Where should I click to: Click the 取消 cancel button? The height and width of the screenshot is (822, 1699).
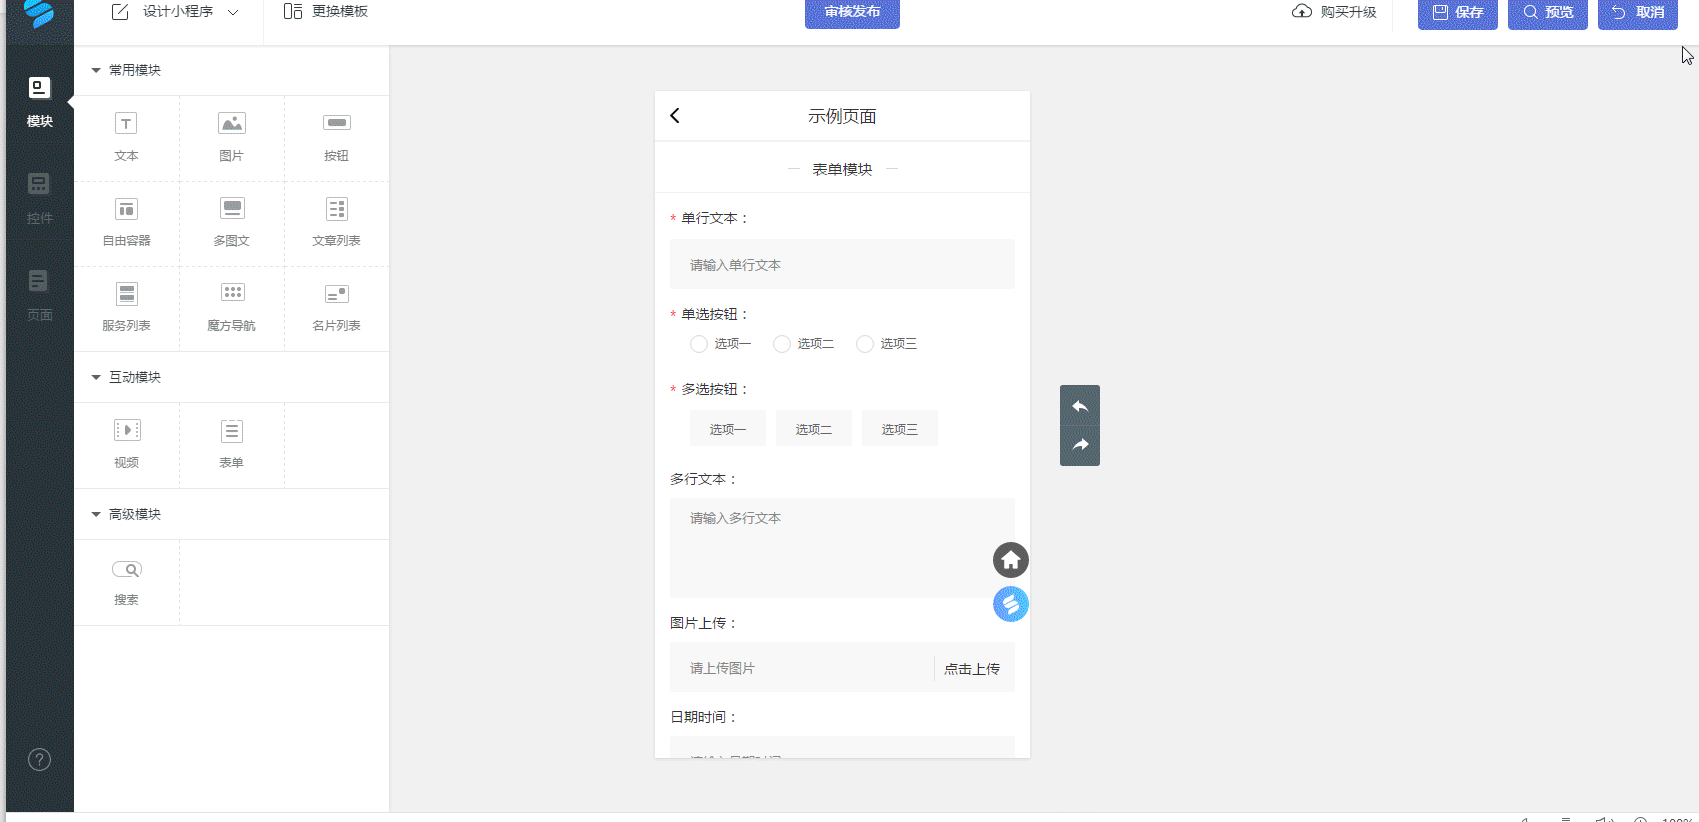coord(1638,13)
